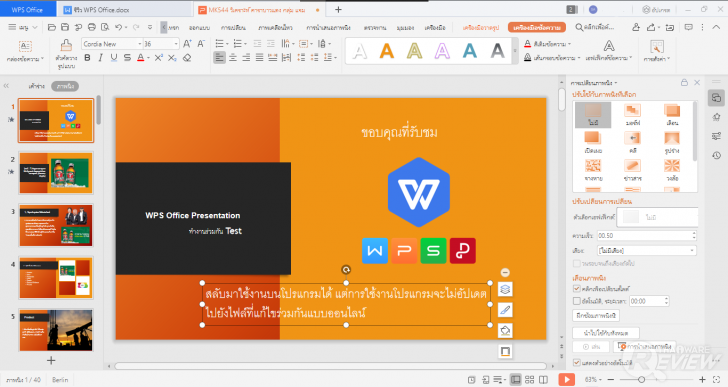
Task: Toggle Strikethrough formatting
Action: [x=127, y=58]
